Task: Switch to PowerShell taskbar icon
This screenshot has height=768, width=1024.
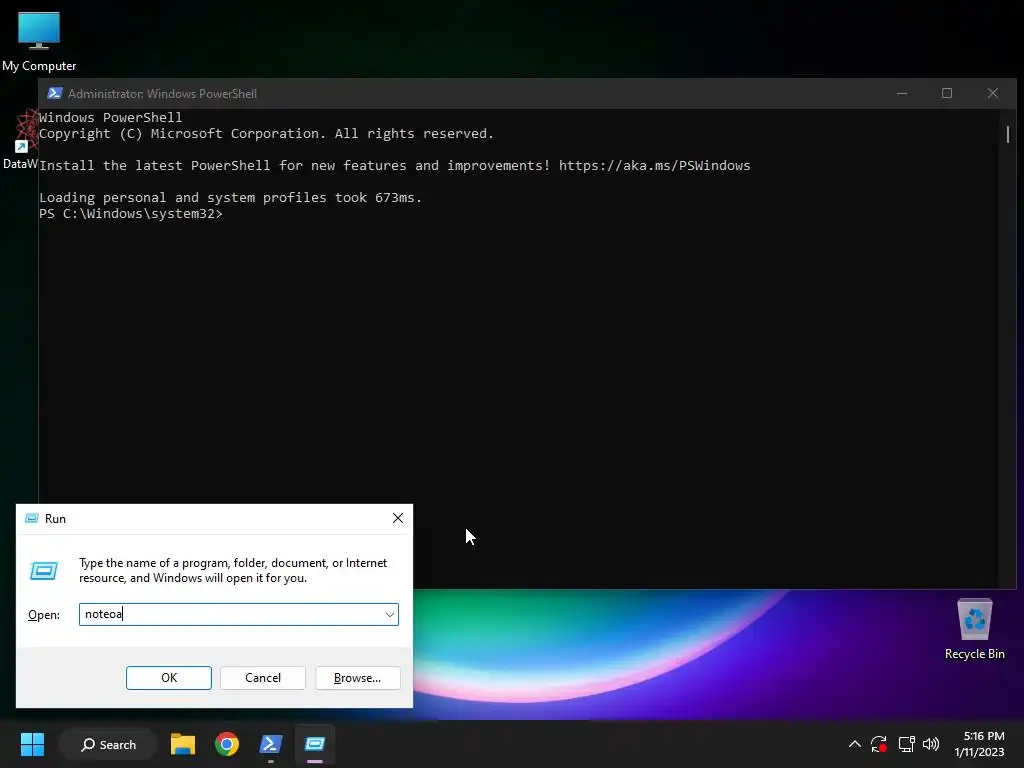Action: (x=270, y=744)
